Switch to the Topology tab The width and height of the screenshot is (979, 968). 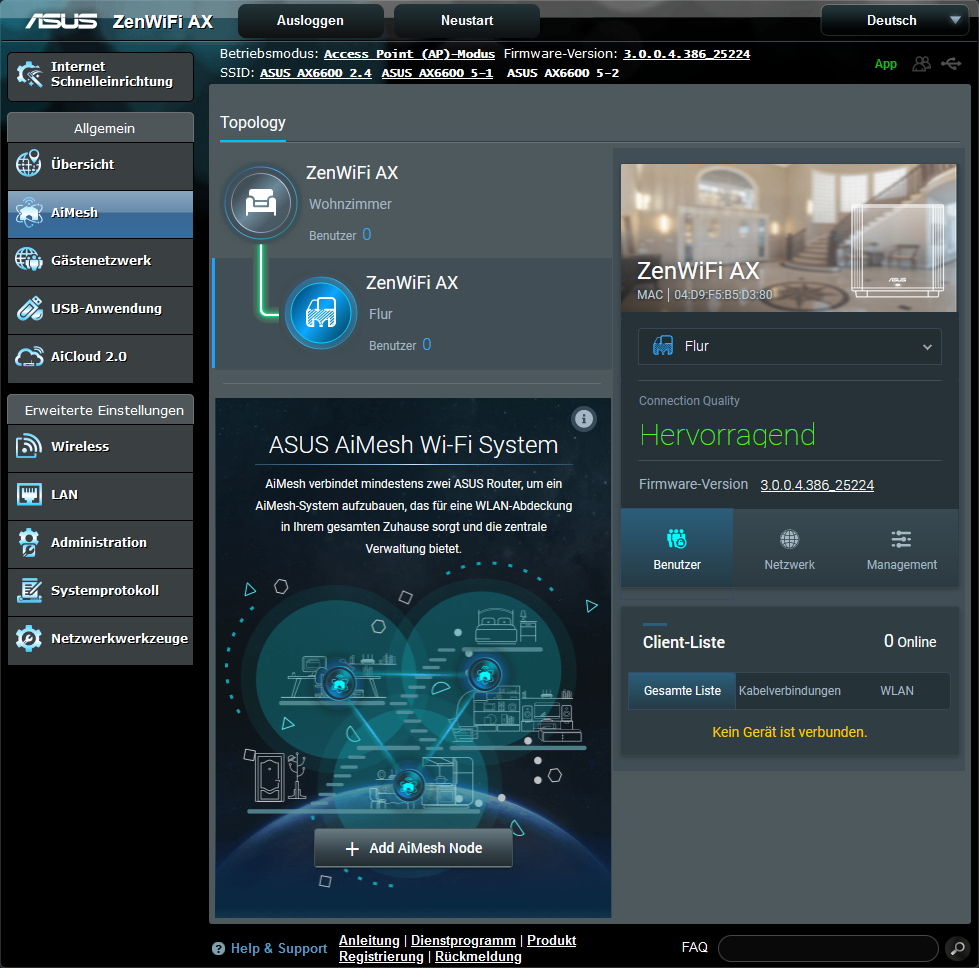(x=252, y=122)
